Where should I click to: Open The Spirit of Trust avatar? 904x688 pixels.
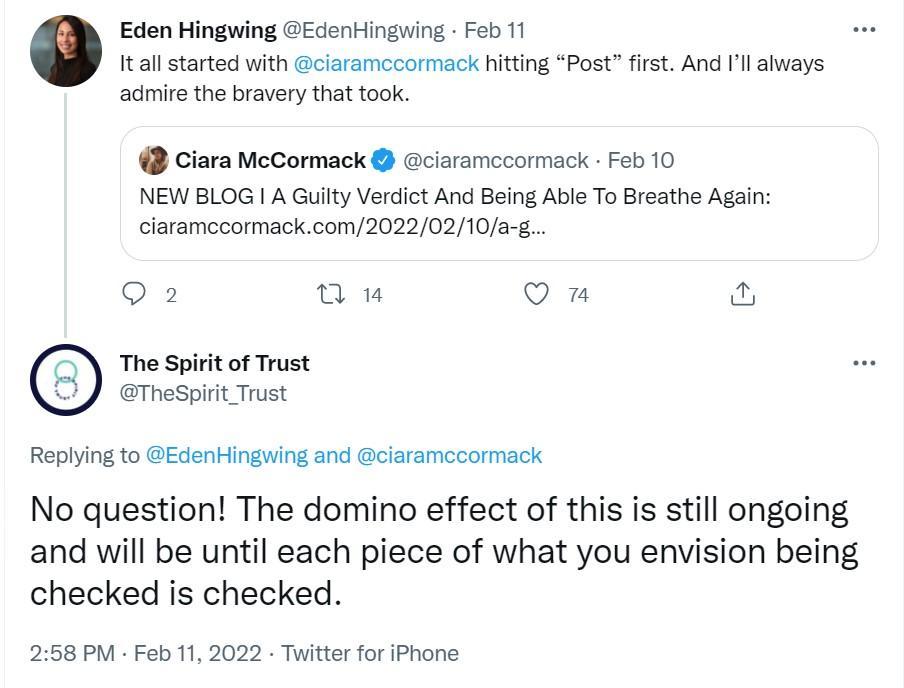(65, 379)
